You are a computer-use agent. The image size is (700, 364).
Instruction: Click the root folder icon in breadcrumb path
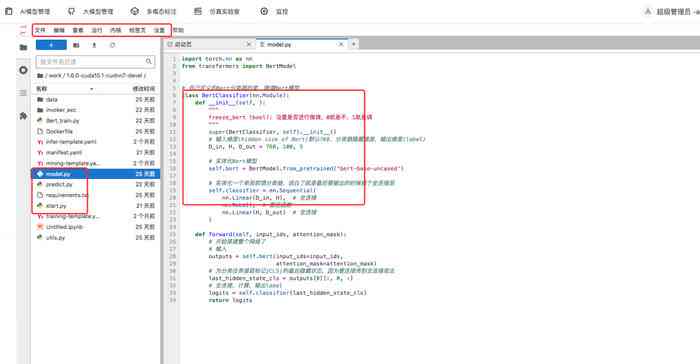click(40, 75)
